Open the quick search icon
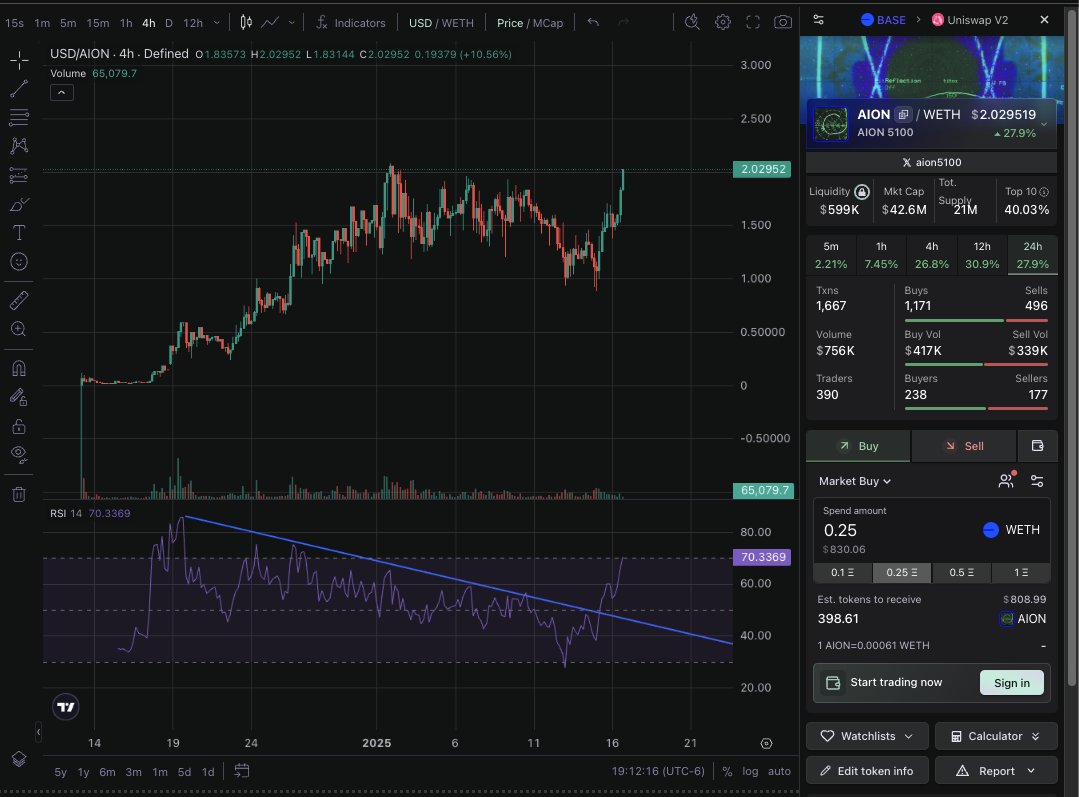This screenshot has width=1079, height=797. [x=692, y=22]
